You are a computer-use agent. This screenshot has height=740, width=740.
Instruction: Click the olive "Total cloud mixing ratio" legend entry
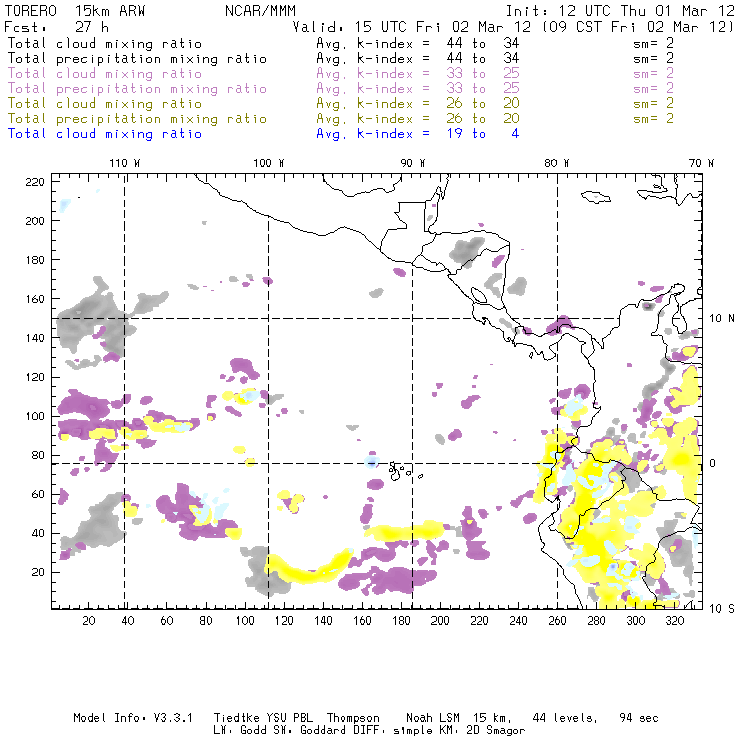105,104
